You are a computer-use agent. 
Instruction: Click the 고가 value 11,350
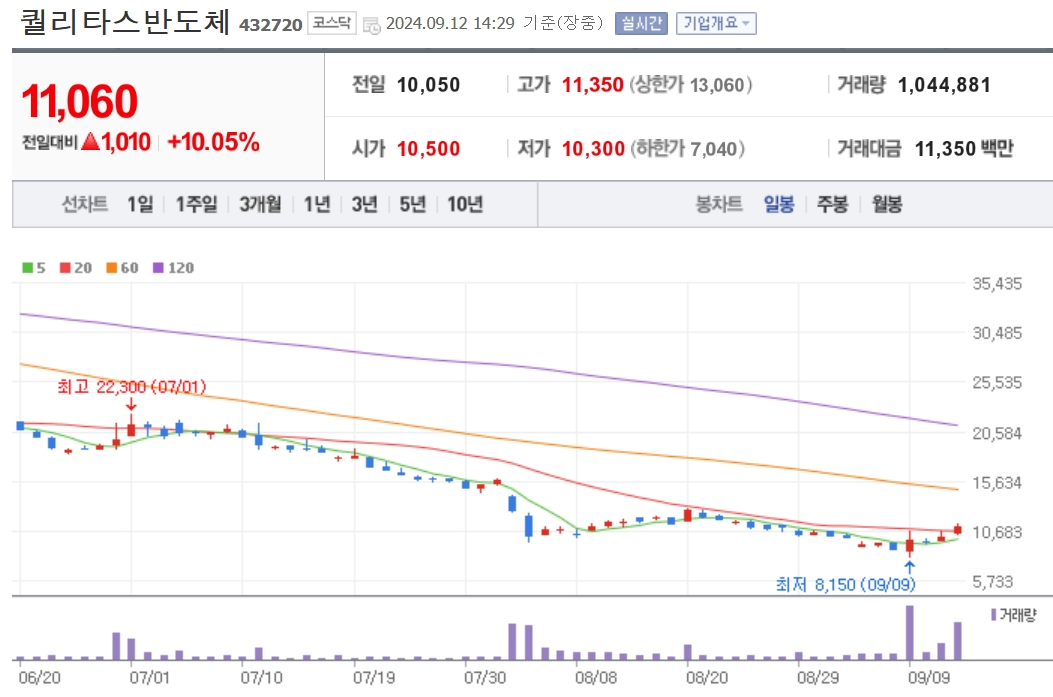[x=592, y=85]
